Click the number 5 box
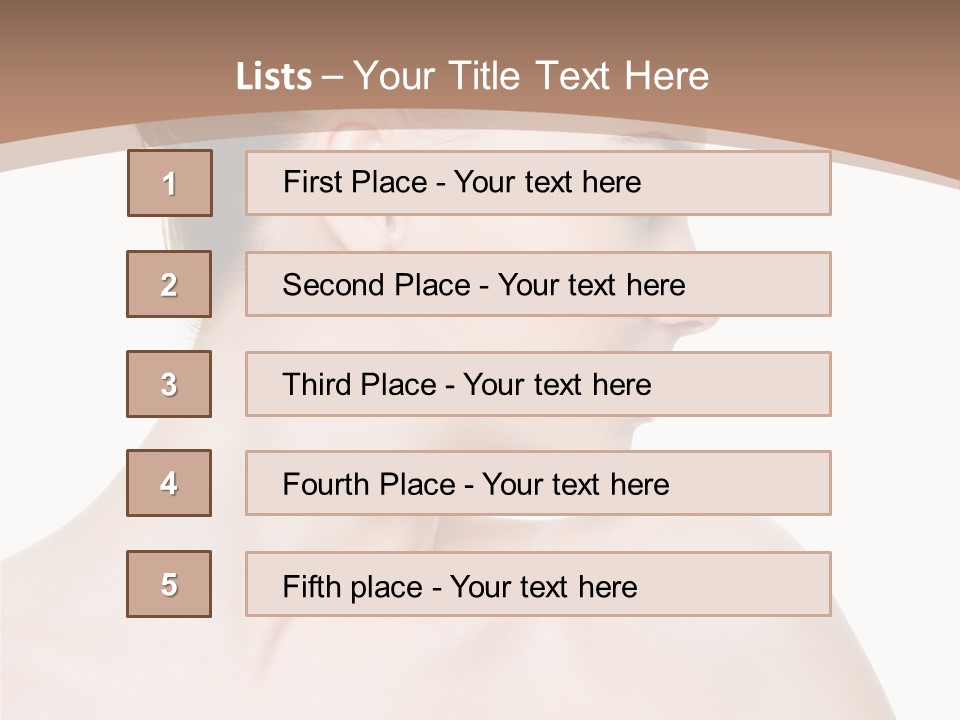The height and width of the screenshot is (720, 960). pos(169,584)
